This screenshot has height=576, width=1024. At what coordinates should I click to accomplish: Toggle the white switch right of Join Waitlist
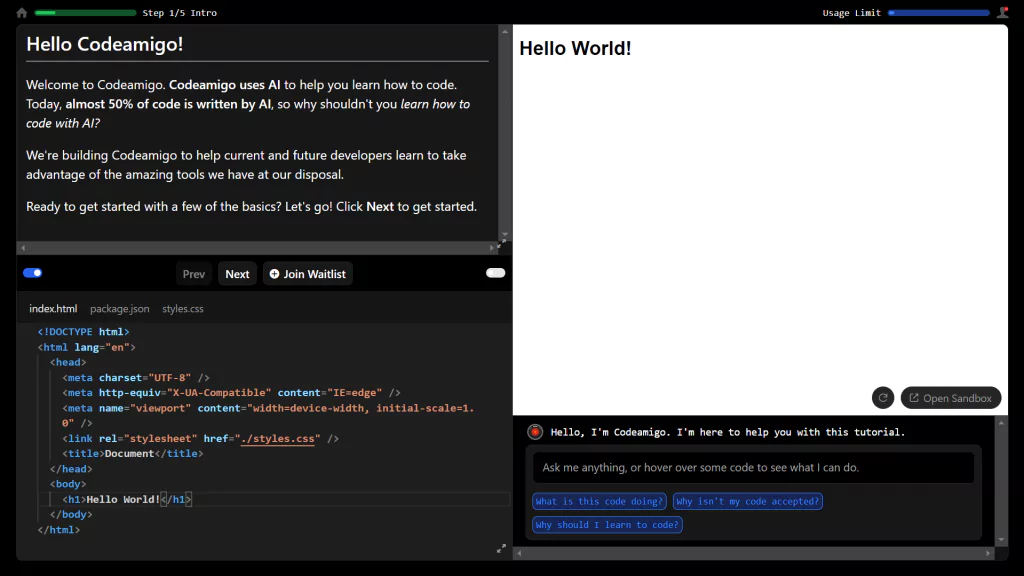point(496,273)
